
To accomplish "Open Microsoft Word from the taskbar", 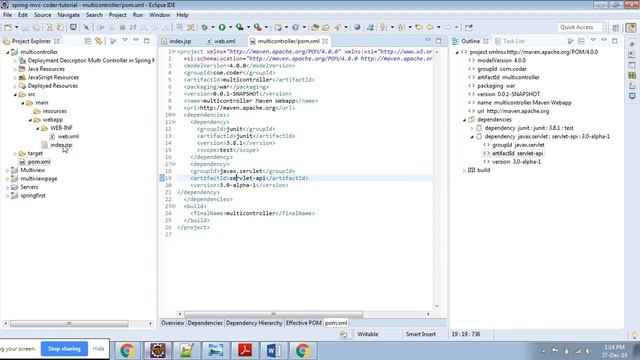I will coord(273,350).
